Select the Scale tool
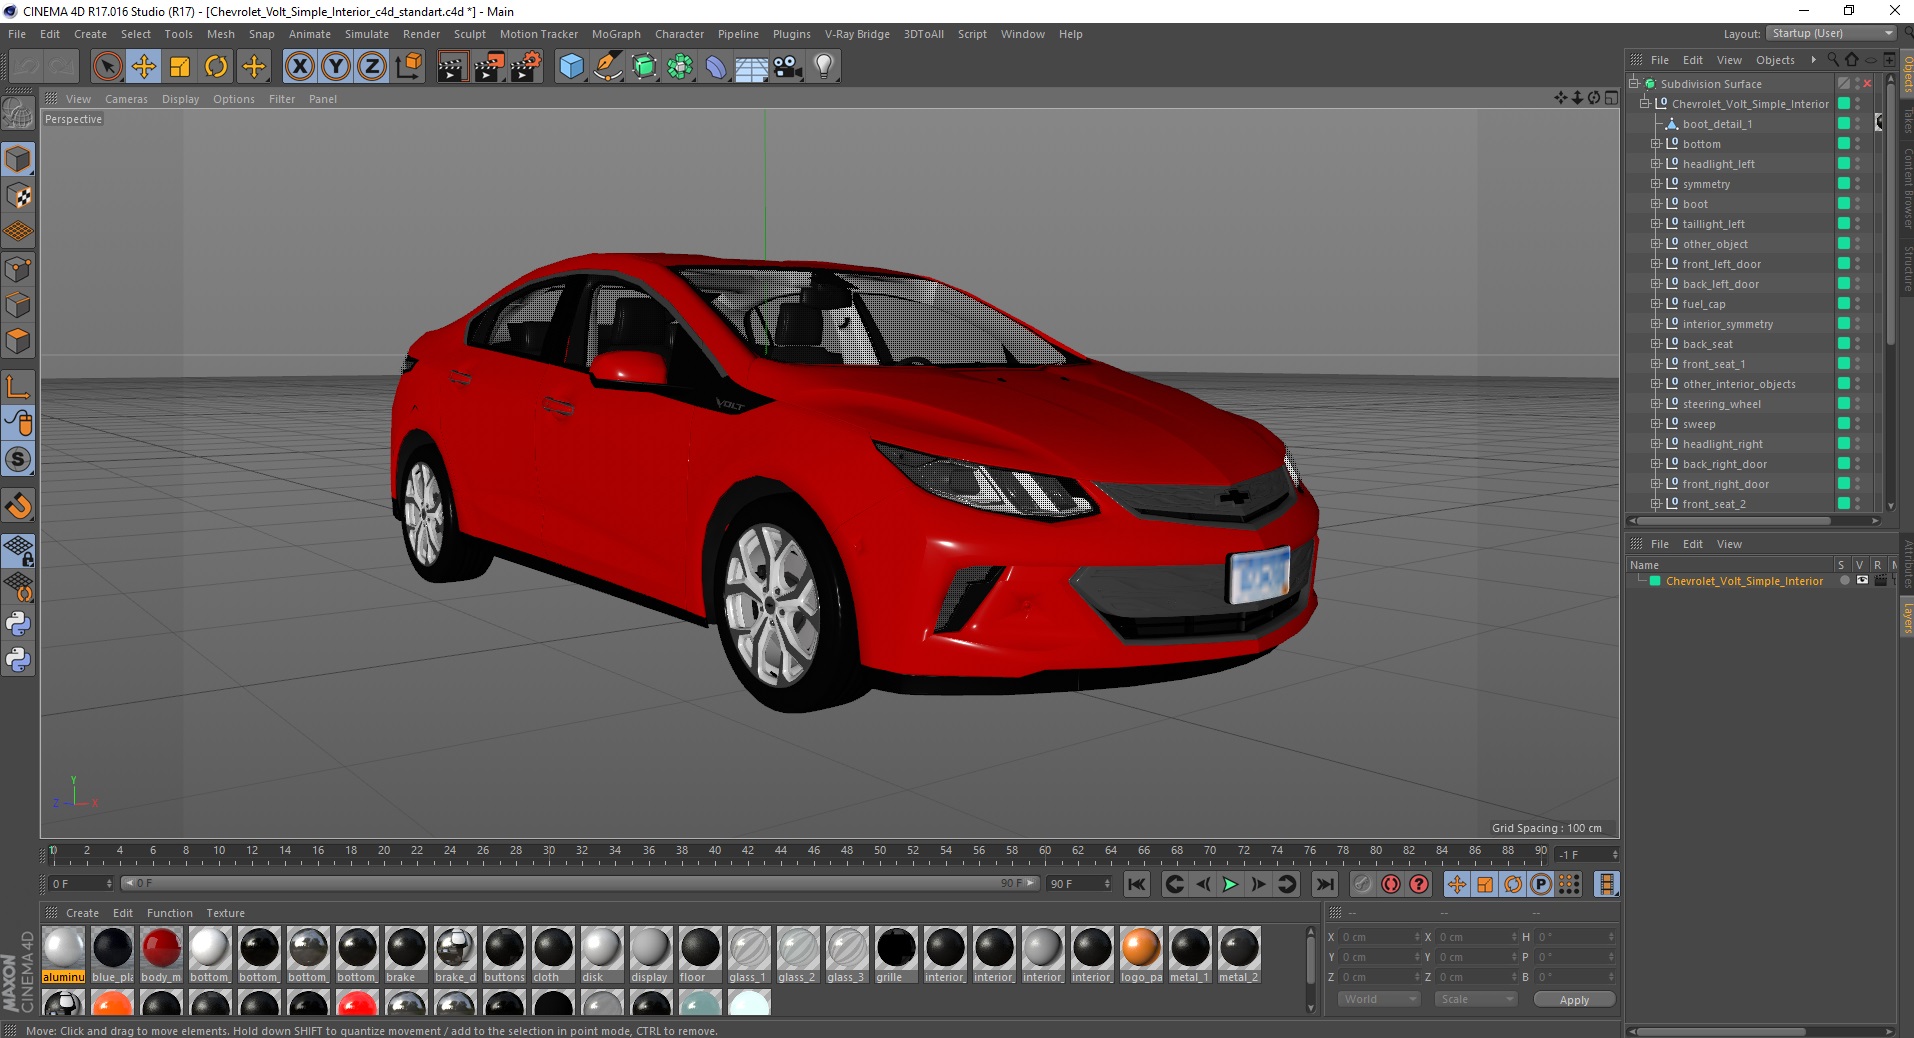1914x1038 pixels. pyautogui.click(x=180, y=67)
